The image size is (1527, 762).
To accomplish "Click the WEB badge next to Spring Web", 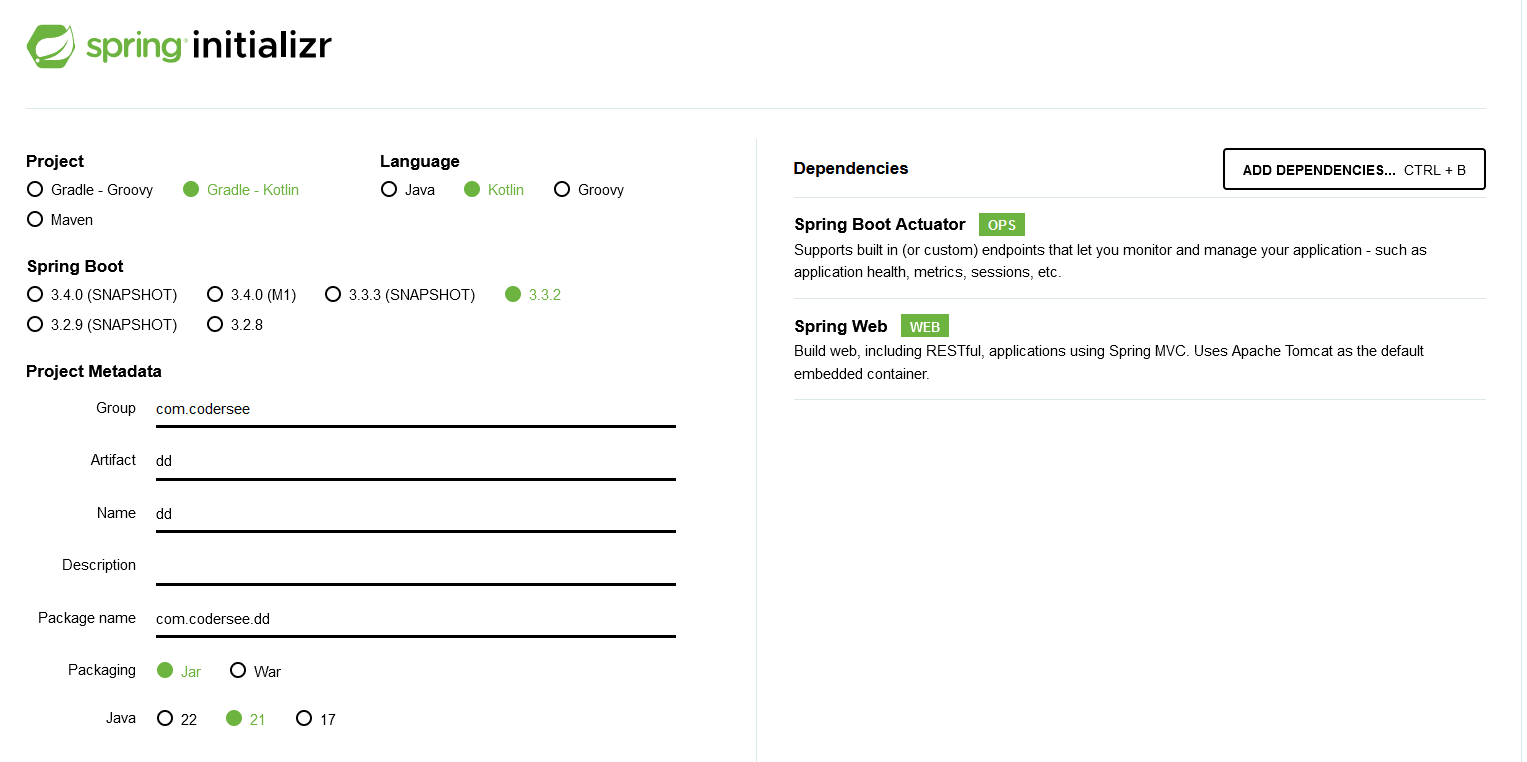I will pyautogui.click(x=924, y=325).
